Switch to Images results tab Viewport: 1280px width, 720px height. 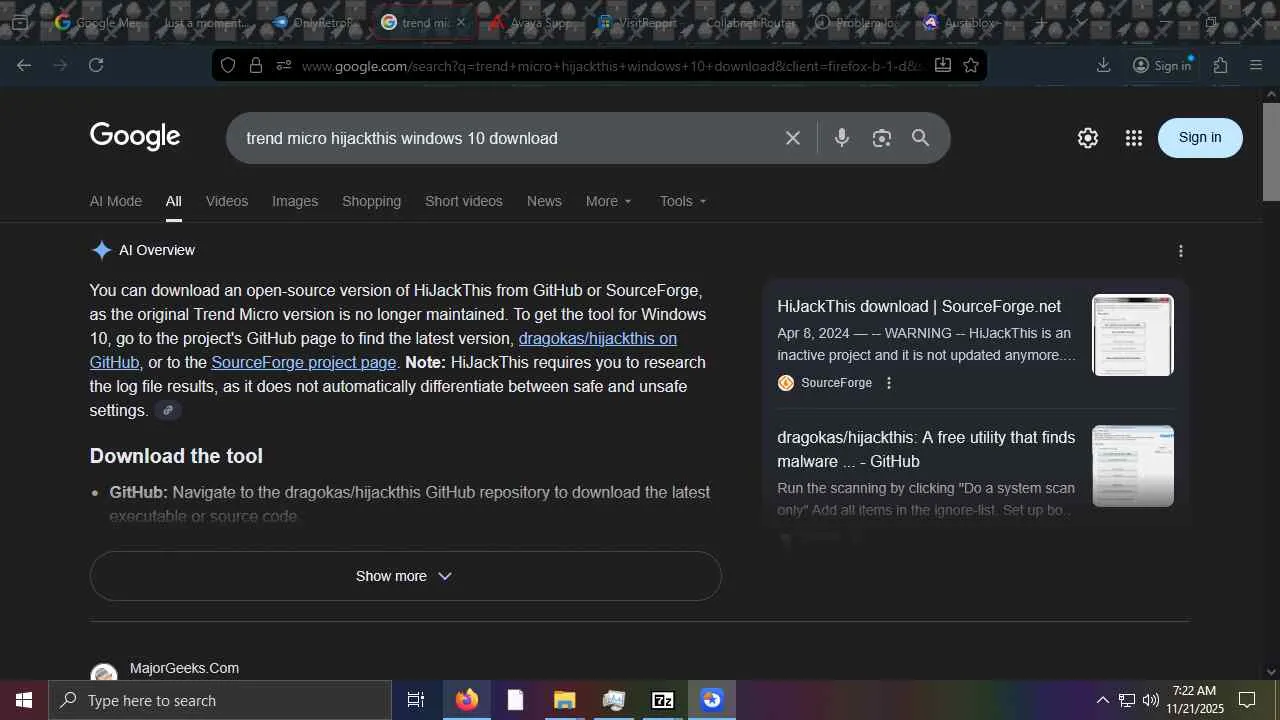(x=295, y=201)
